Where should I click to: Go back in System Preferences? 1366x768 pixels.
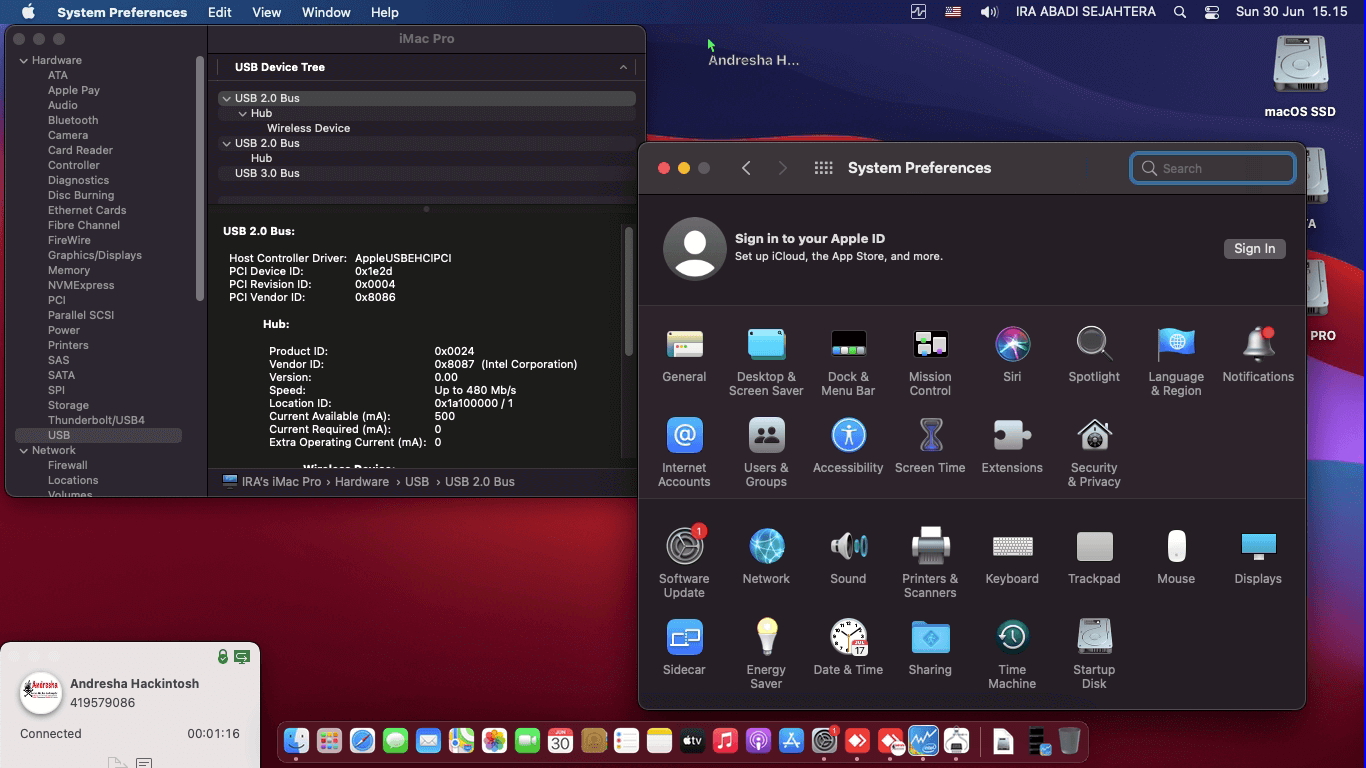pyautogui.click(x=746, y=168)
